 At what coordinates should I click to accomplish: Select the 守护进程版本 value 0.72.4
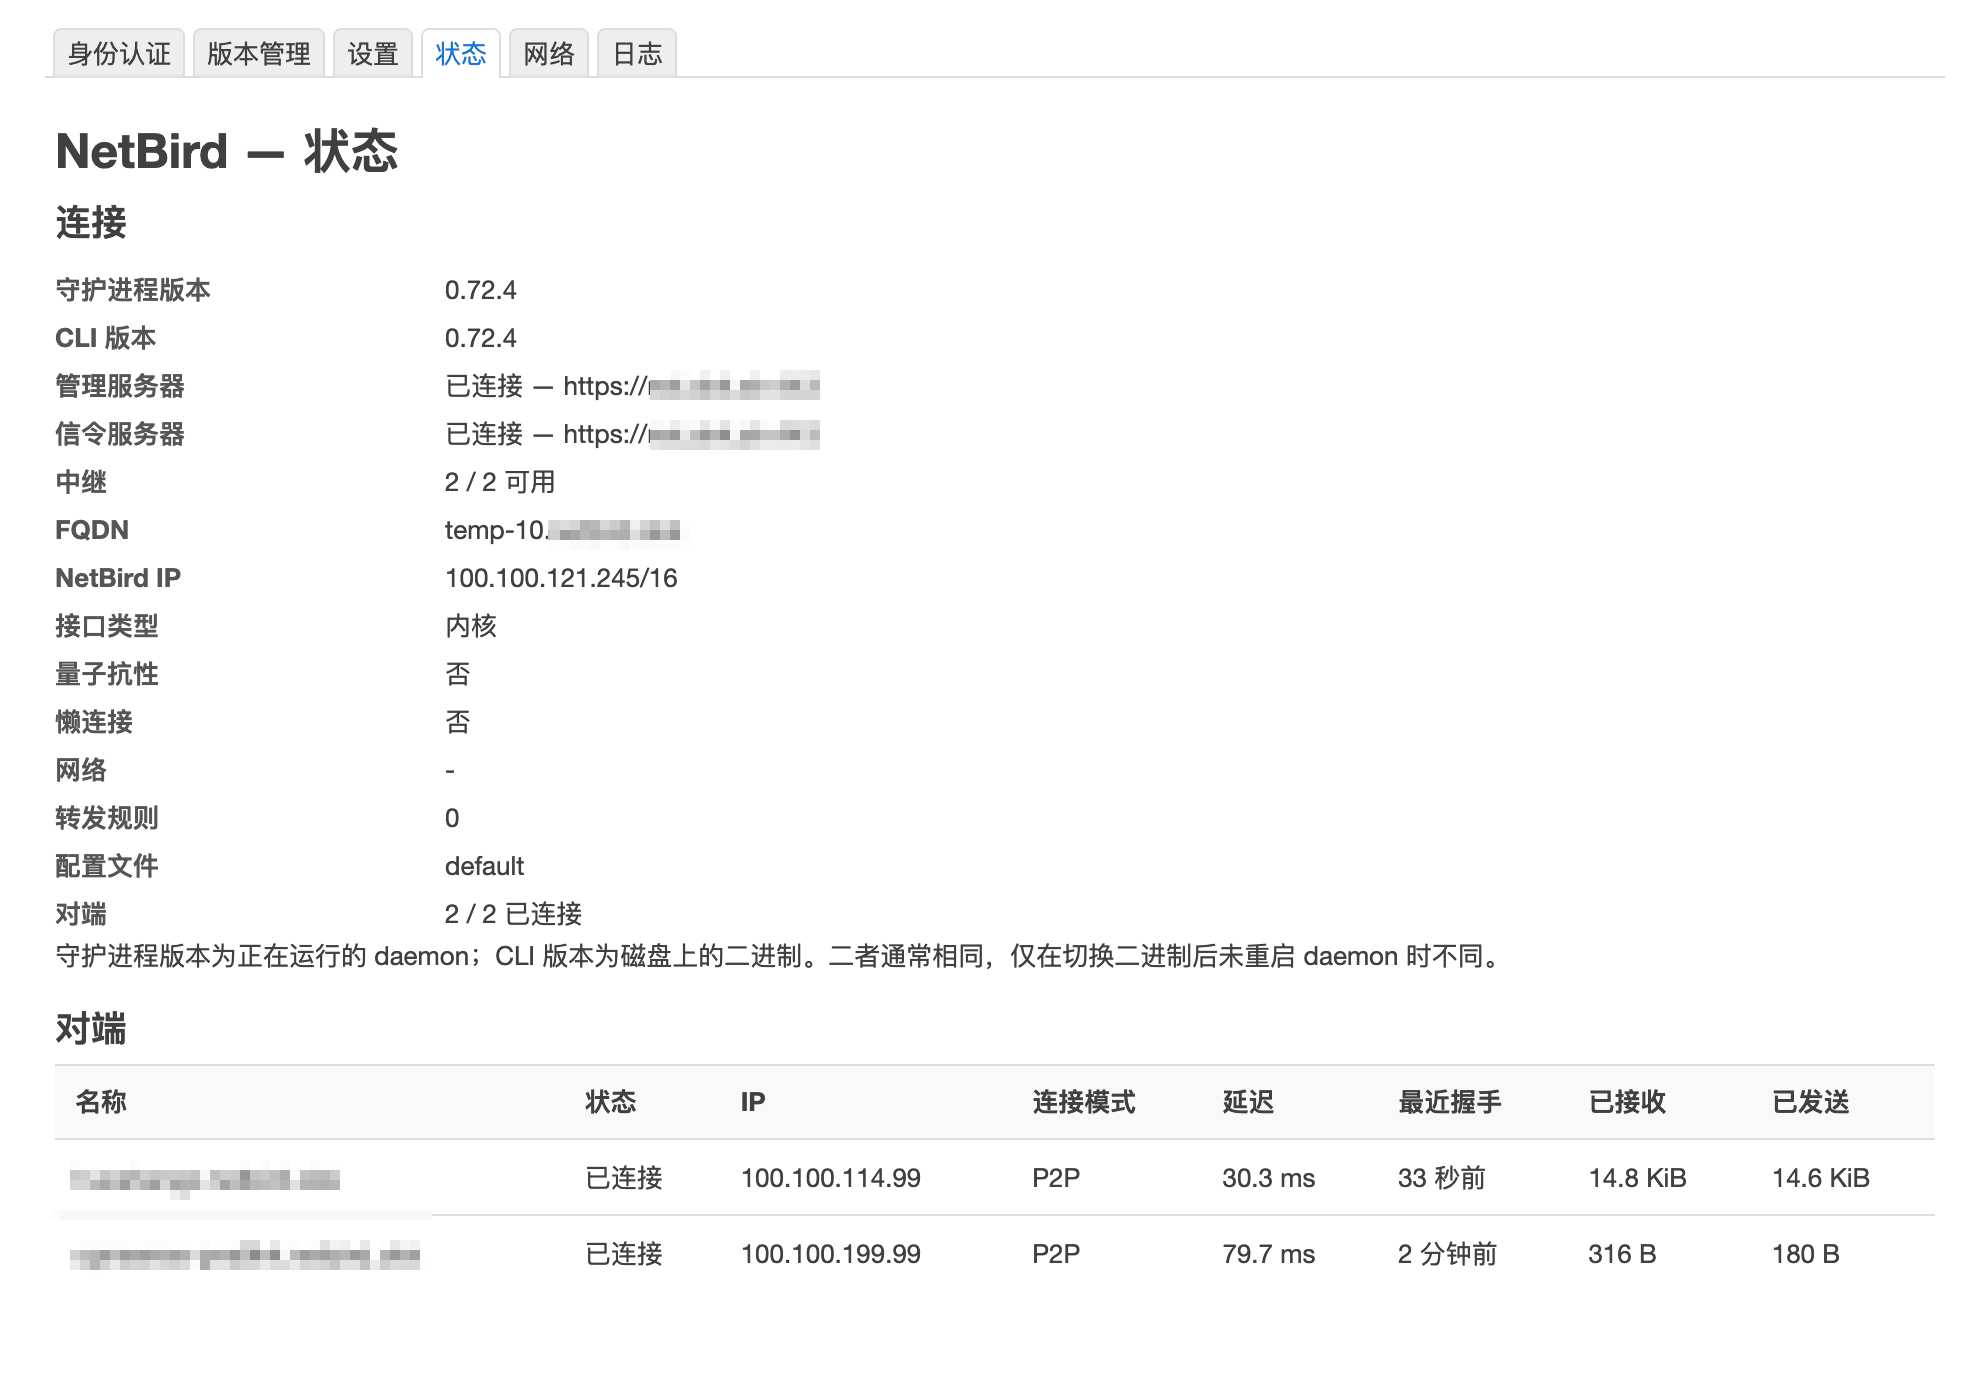(x=481, y=290)
